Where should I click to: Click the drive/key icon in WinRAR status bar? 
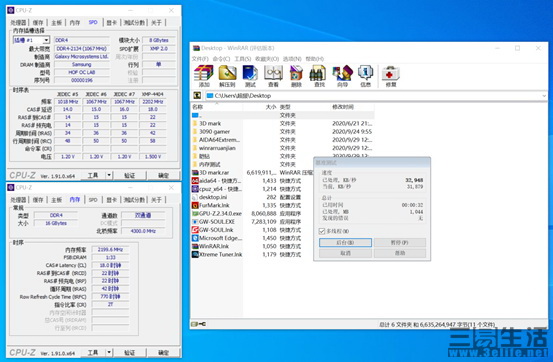click(199, 324)
